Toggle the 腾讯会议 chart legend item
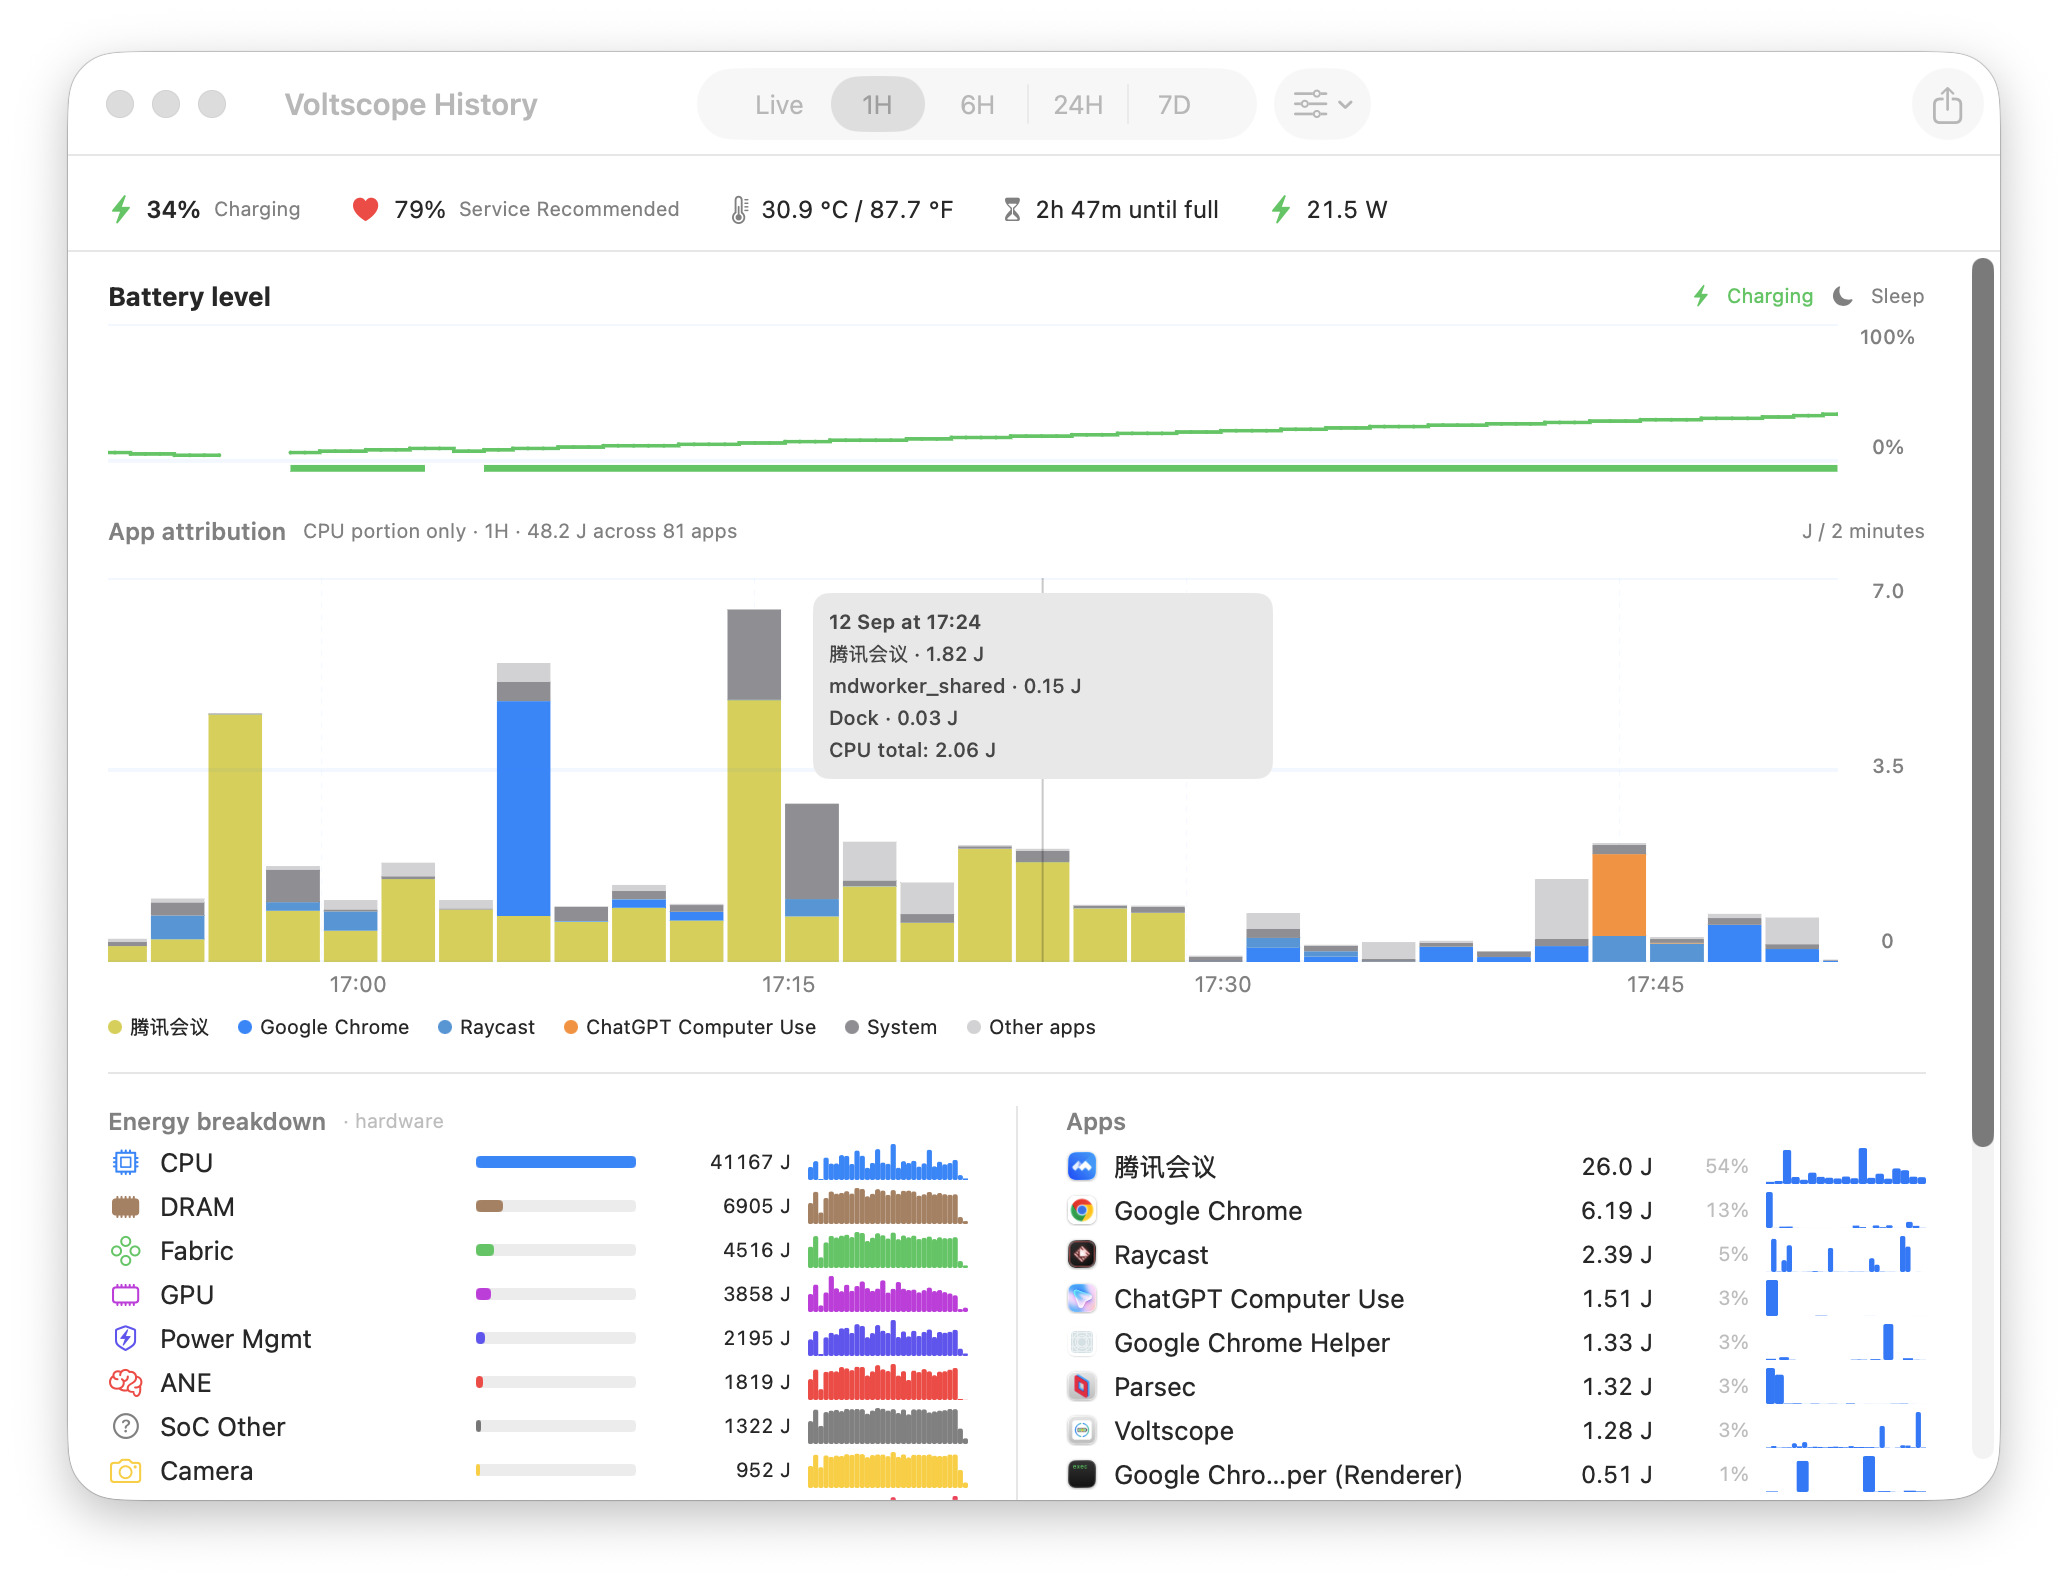 158,1027
